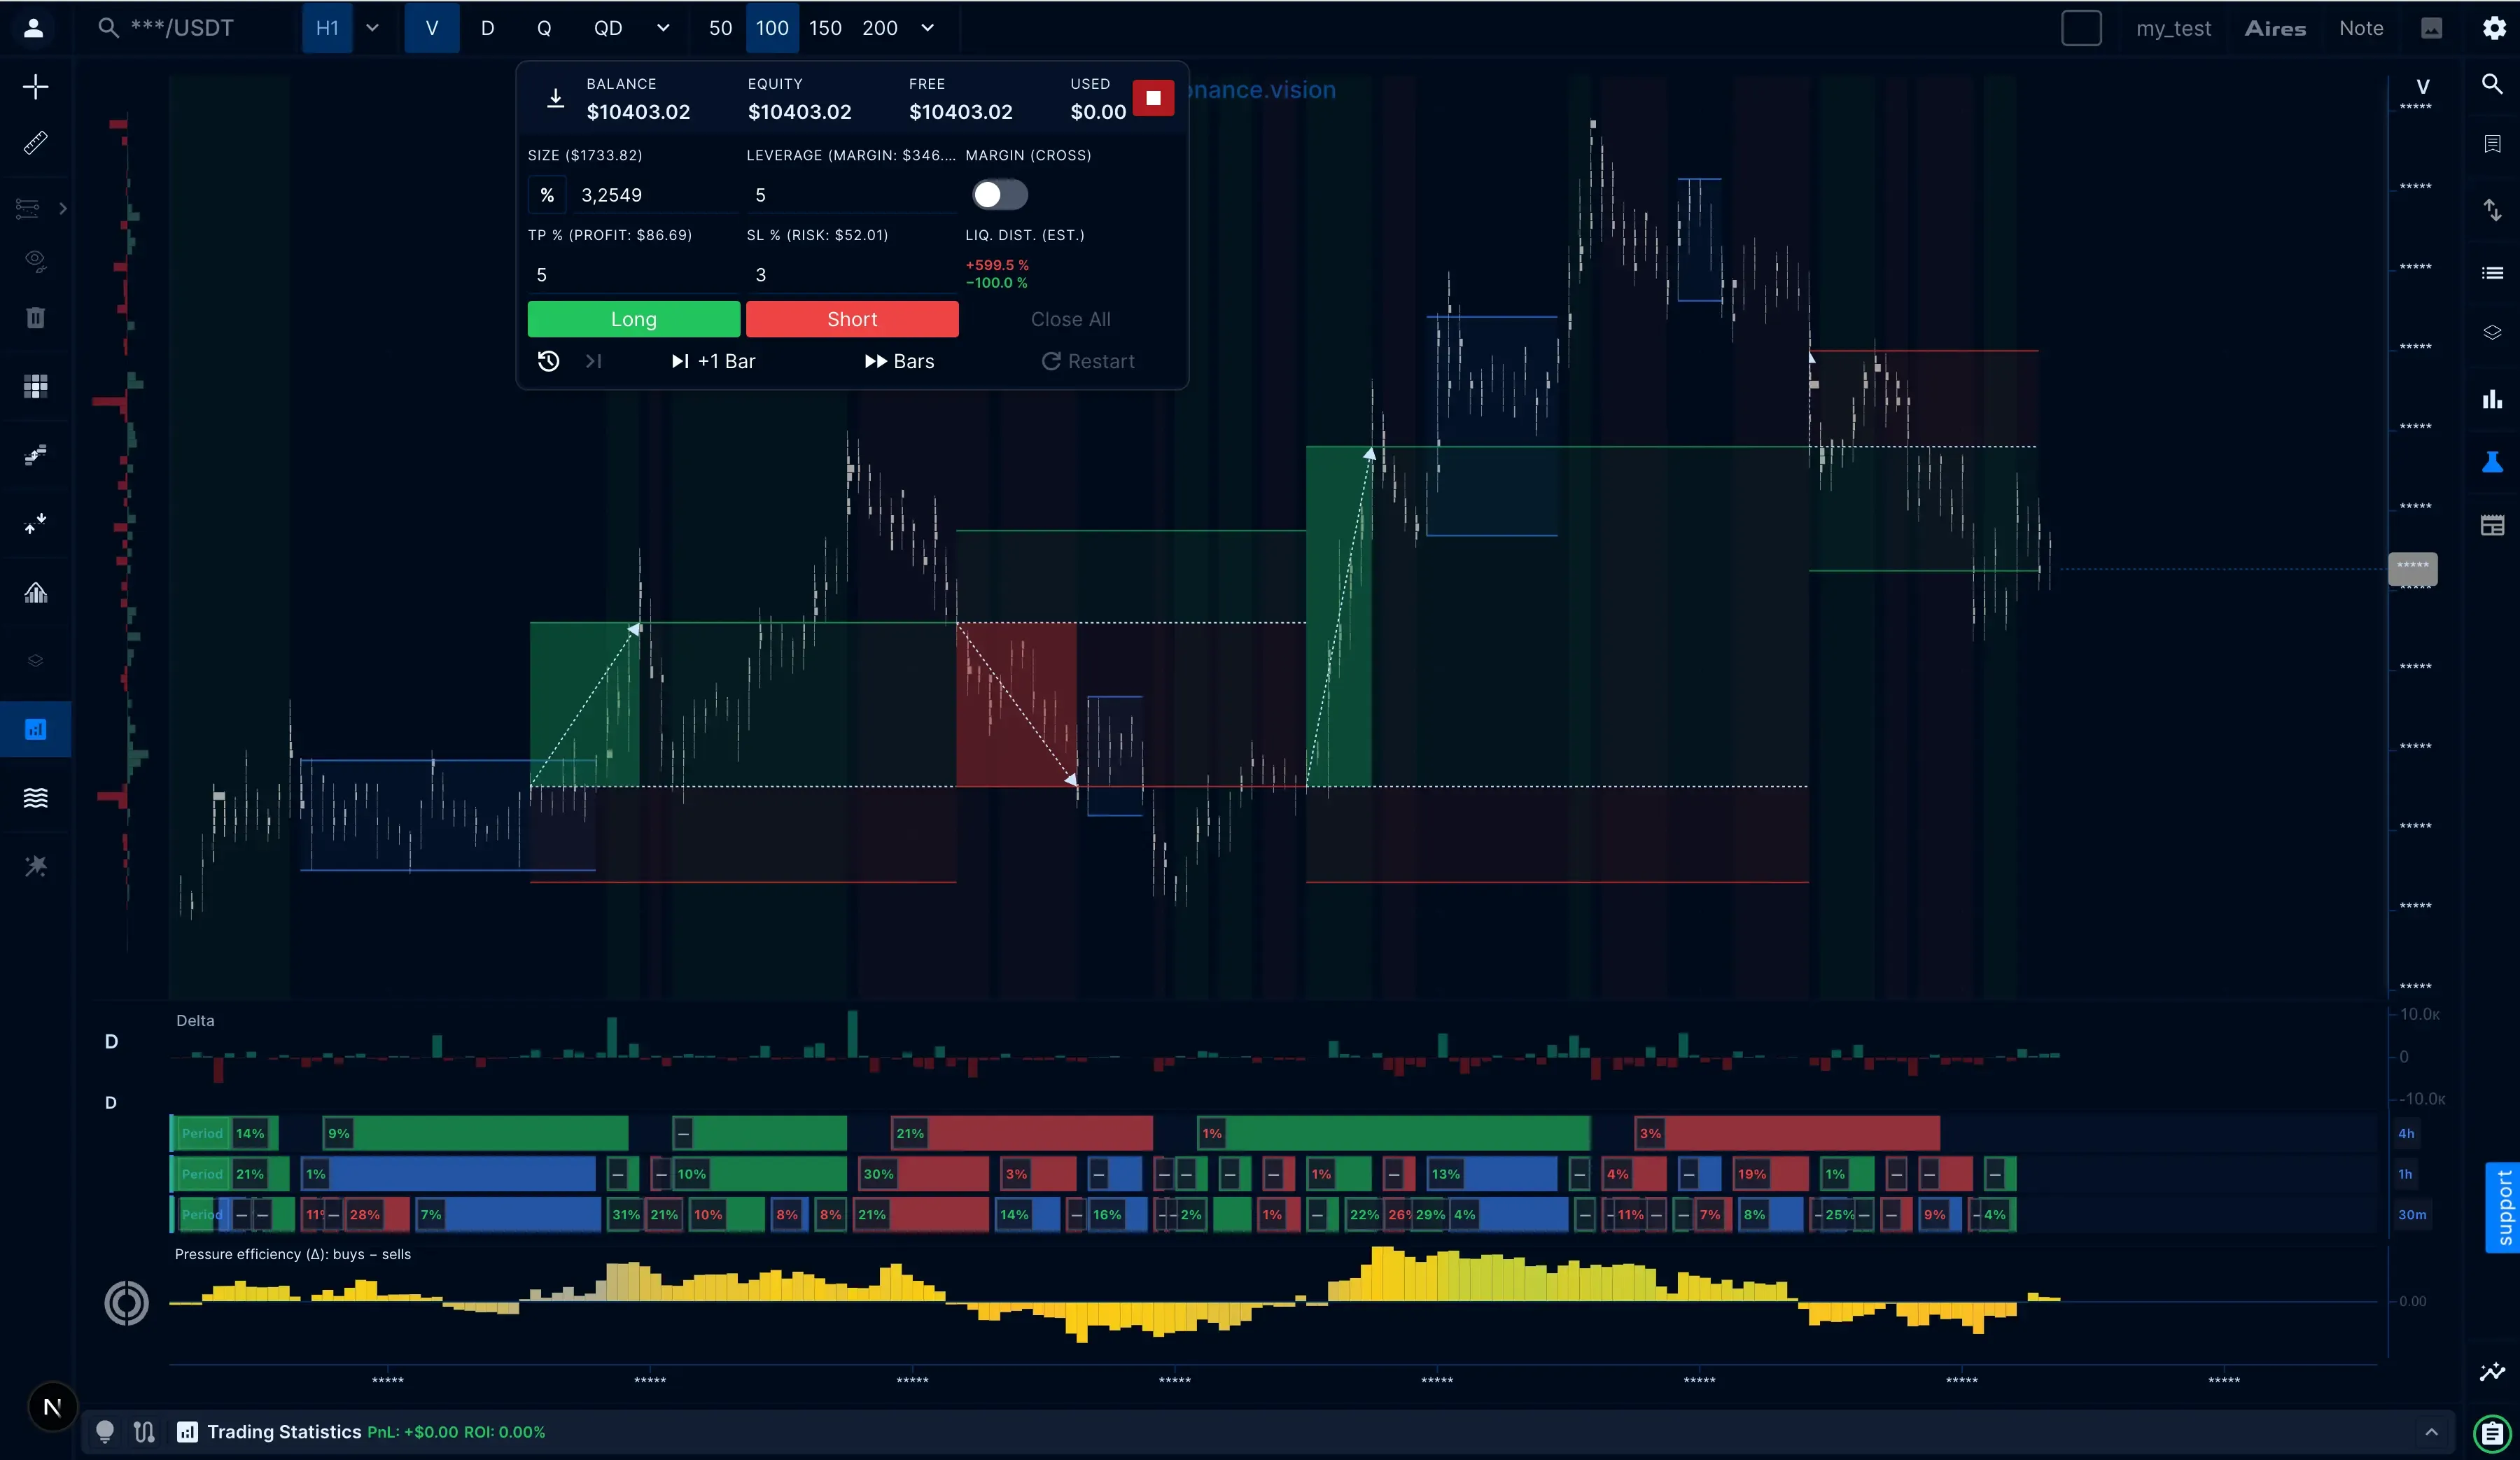The image size is (2520, 1460).
Task: Open the Note menu item
Action: point(2361,28)
